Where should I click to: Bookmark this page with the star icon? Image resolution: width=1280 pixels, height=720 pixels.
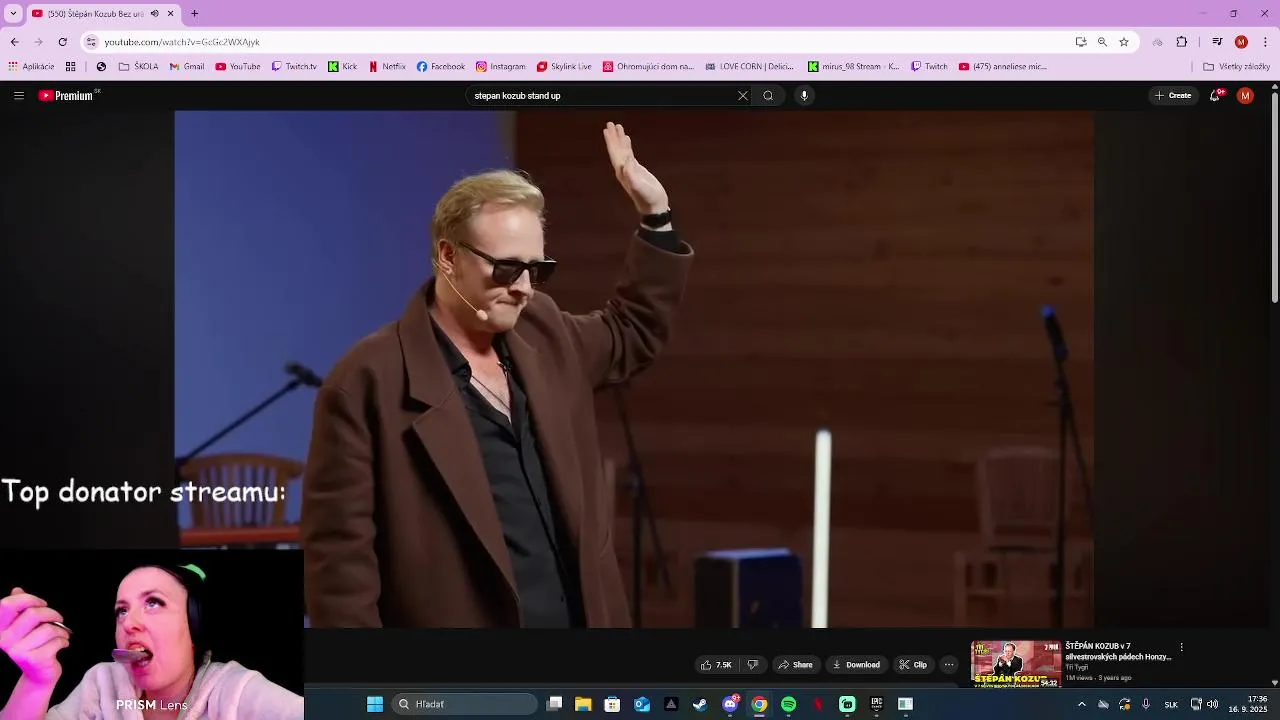click(x=1124, y=42)
